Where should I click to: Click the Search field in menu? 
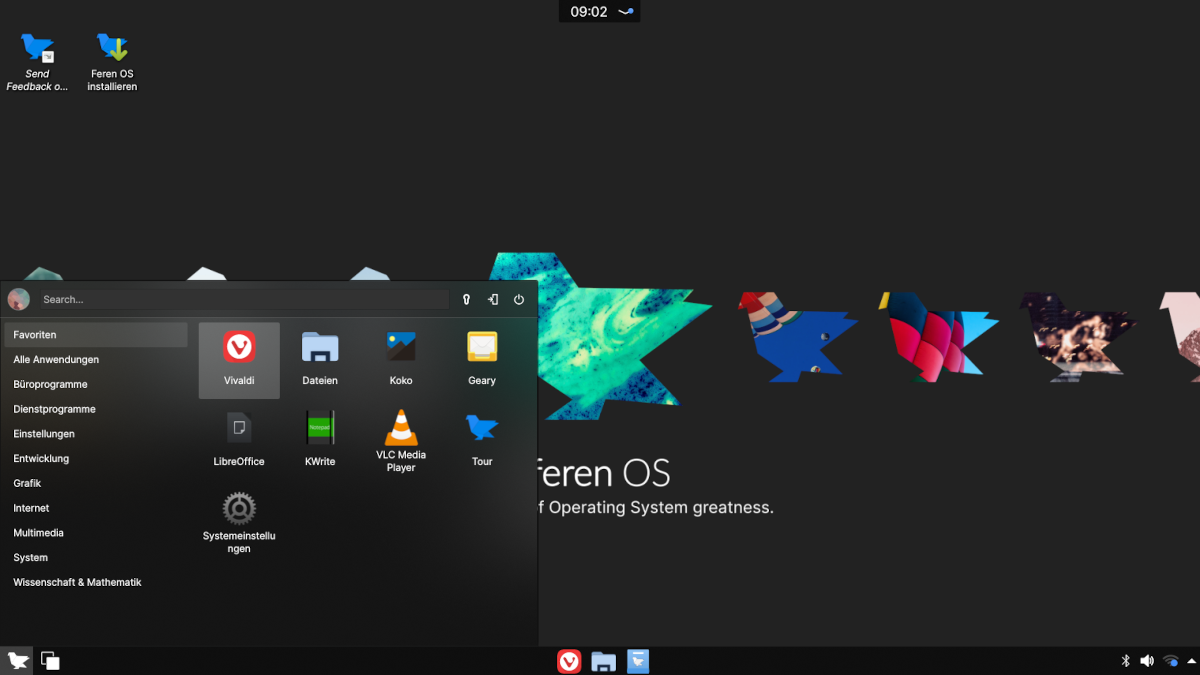(243, 299)
